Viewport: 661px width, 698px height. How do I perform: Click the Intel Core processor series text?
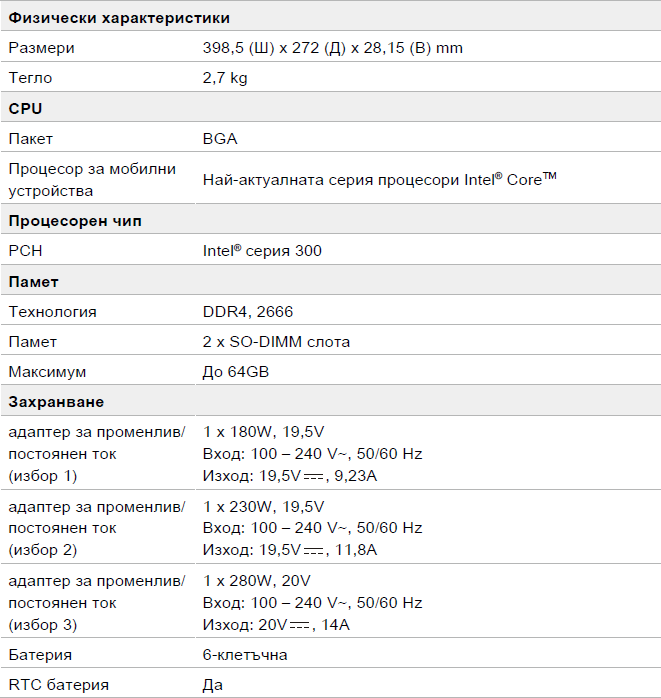pos(380,179)
